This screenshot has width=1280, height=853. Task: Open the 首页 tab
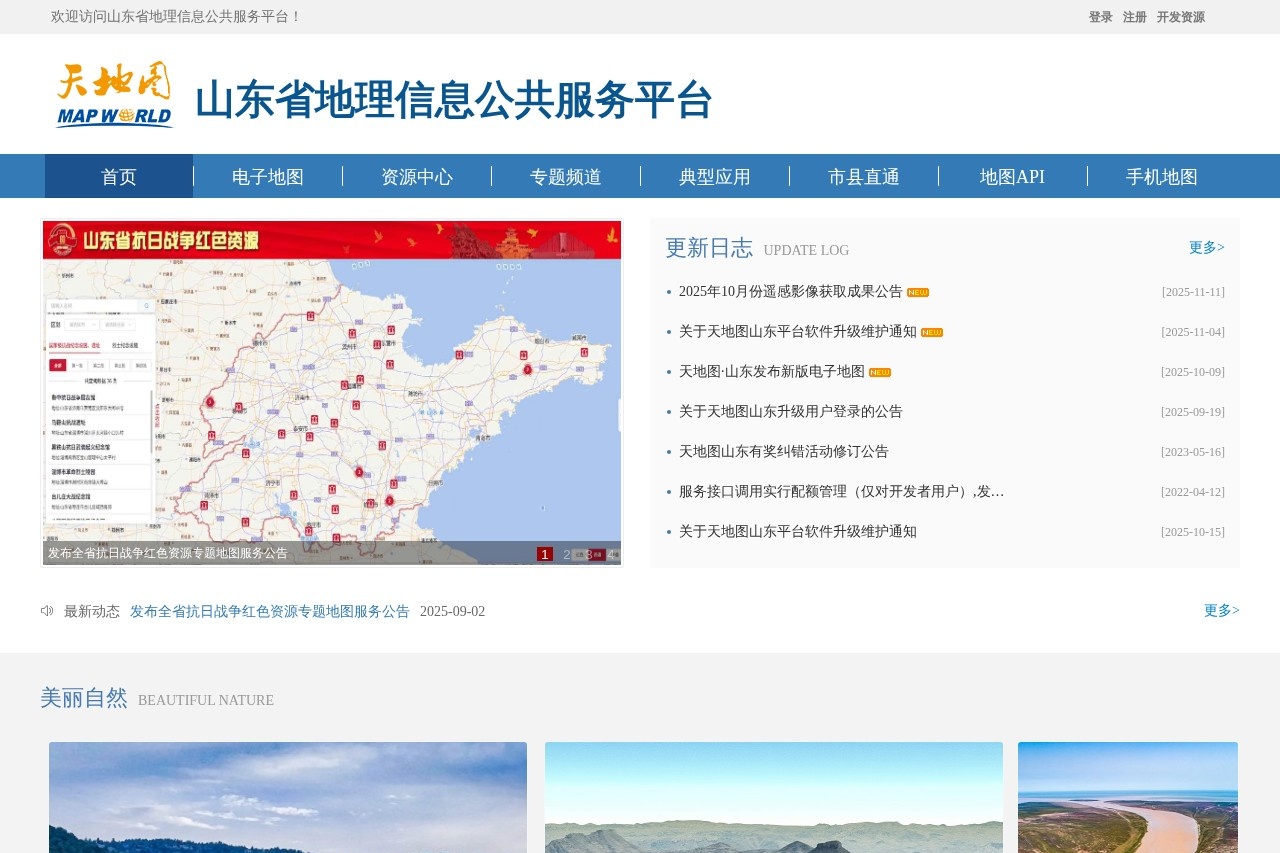pyautogui.click(x=118, y=176)
